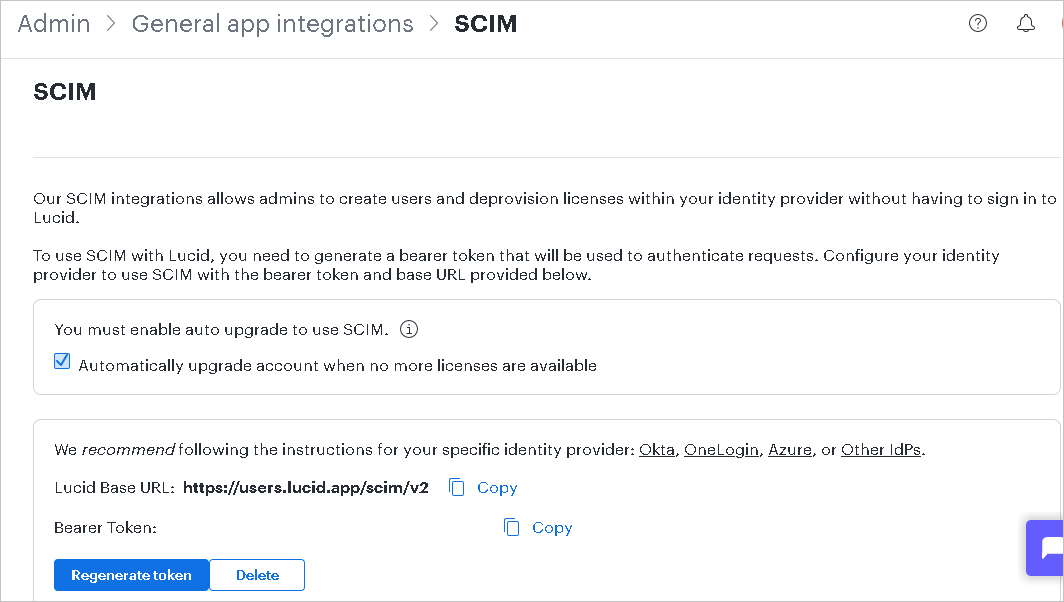Image resolution: width=1064 pixels, height=602 pixels.
Task: Open the Azure instructions link
Action: tap(790, 450)
